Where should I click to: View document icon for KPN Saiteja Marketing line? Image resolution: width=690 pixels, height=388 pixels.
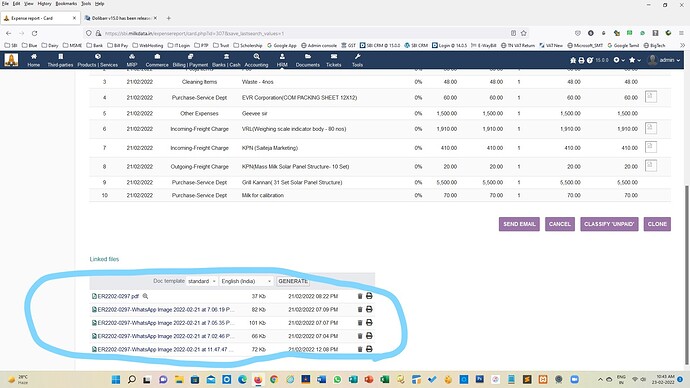tap(651, 147)
